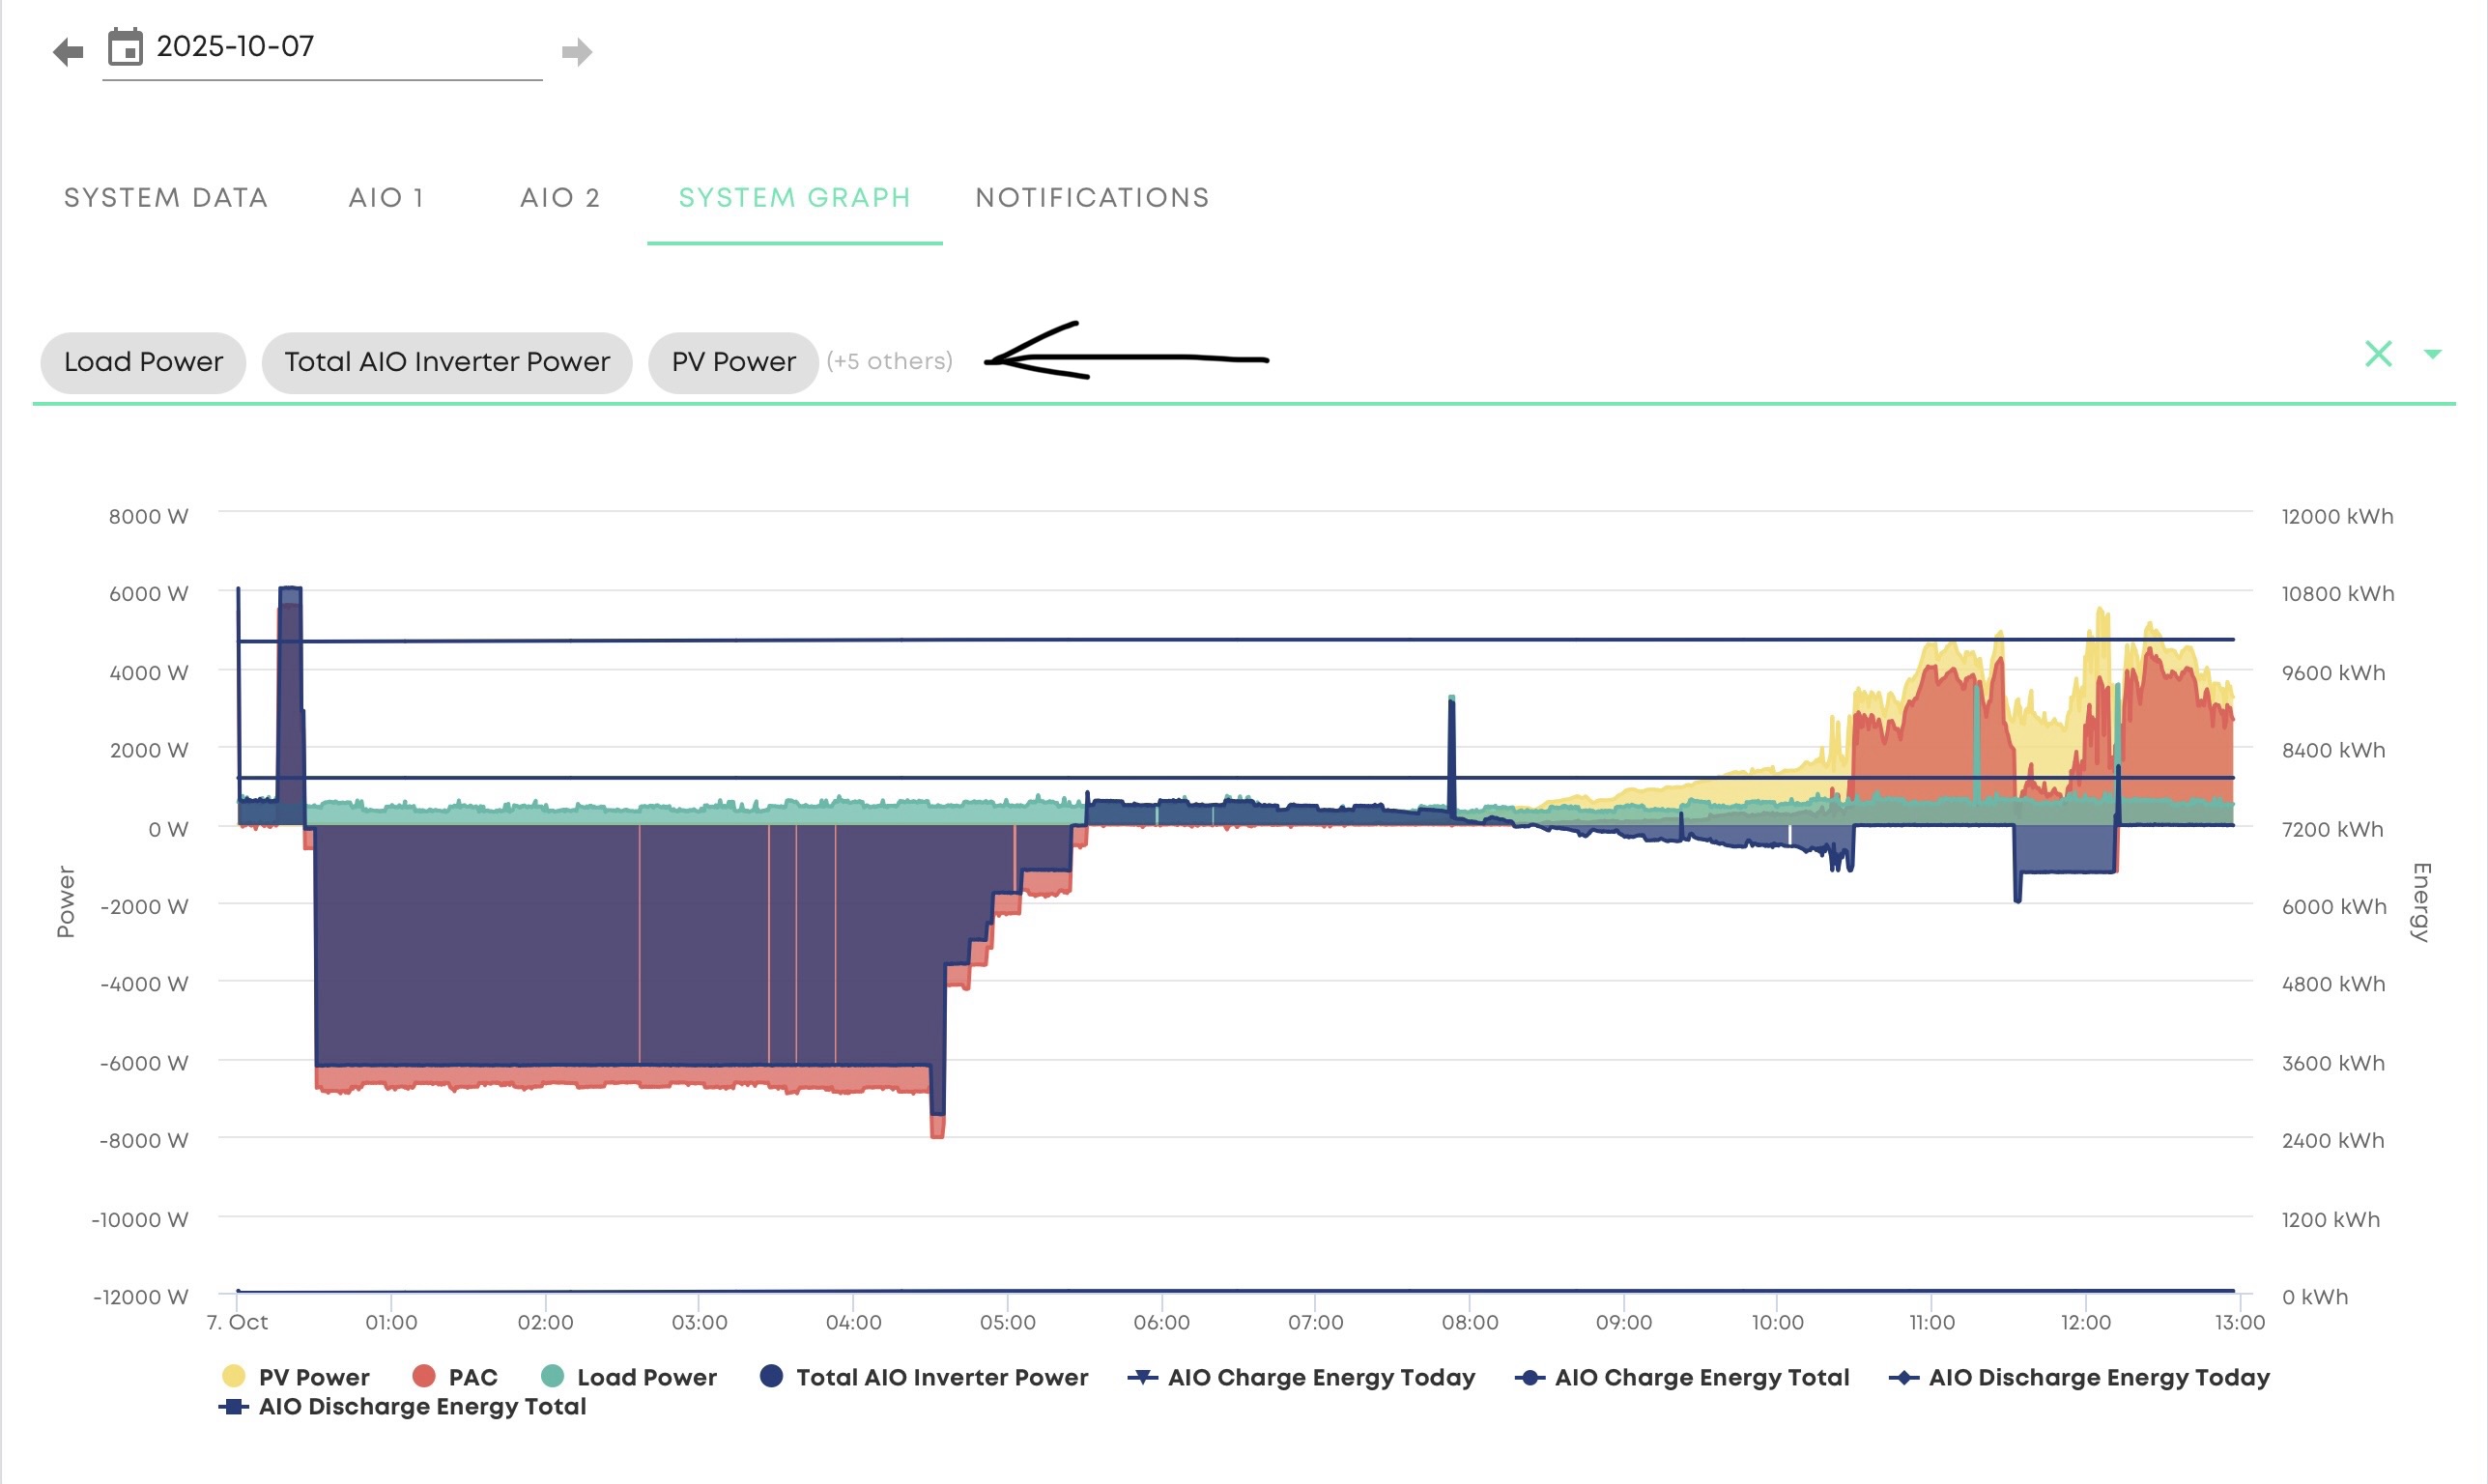Image resolution: width=2488 pixels, height=1484 pixels.
Task: Toggle the AIO Charge Energy Today legend item
Action: pyautogui.click(x=1320, y=1377)
